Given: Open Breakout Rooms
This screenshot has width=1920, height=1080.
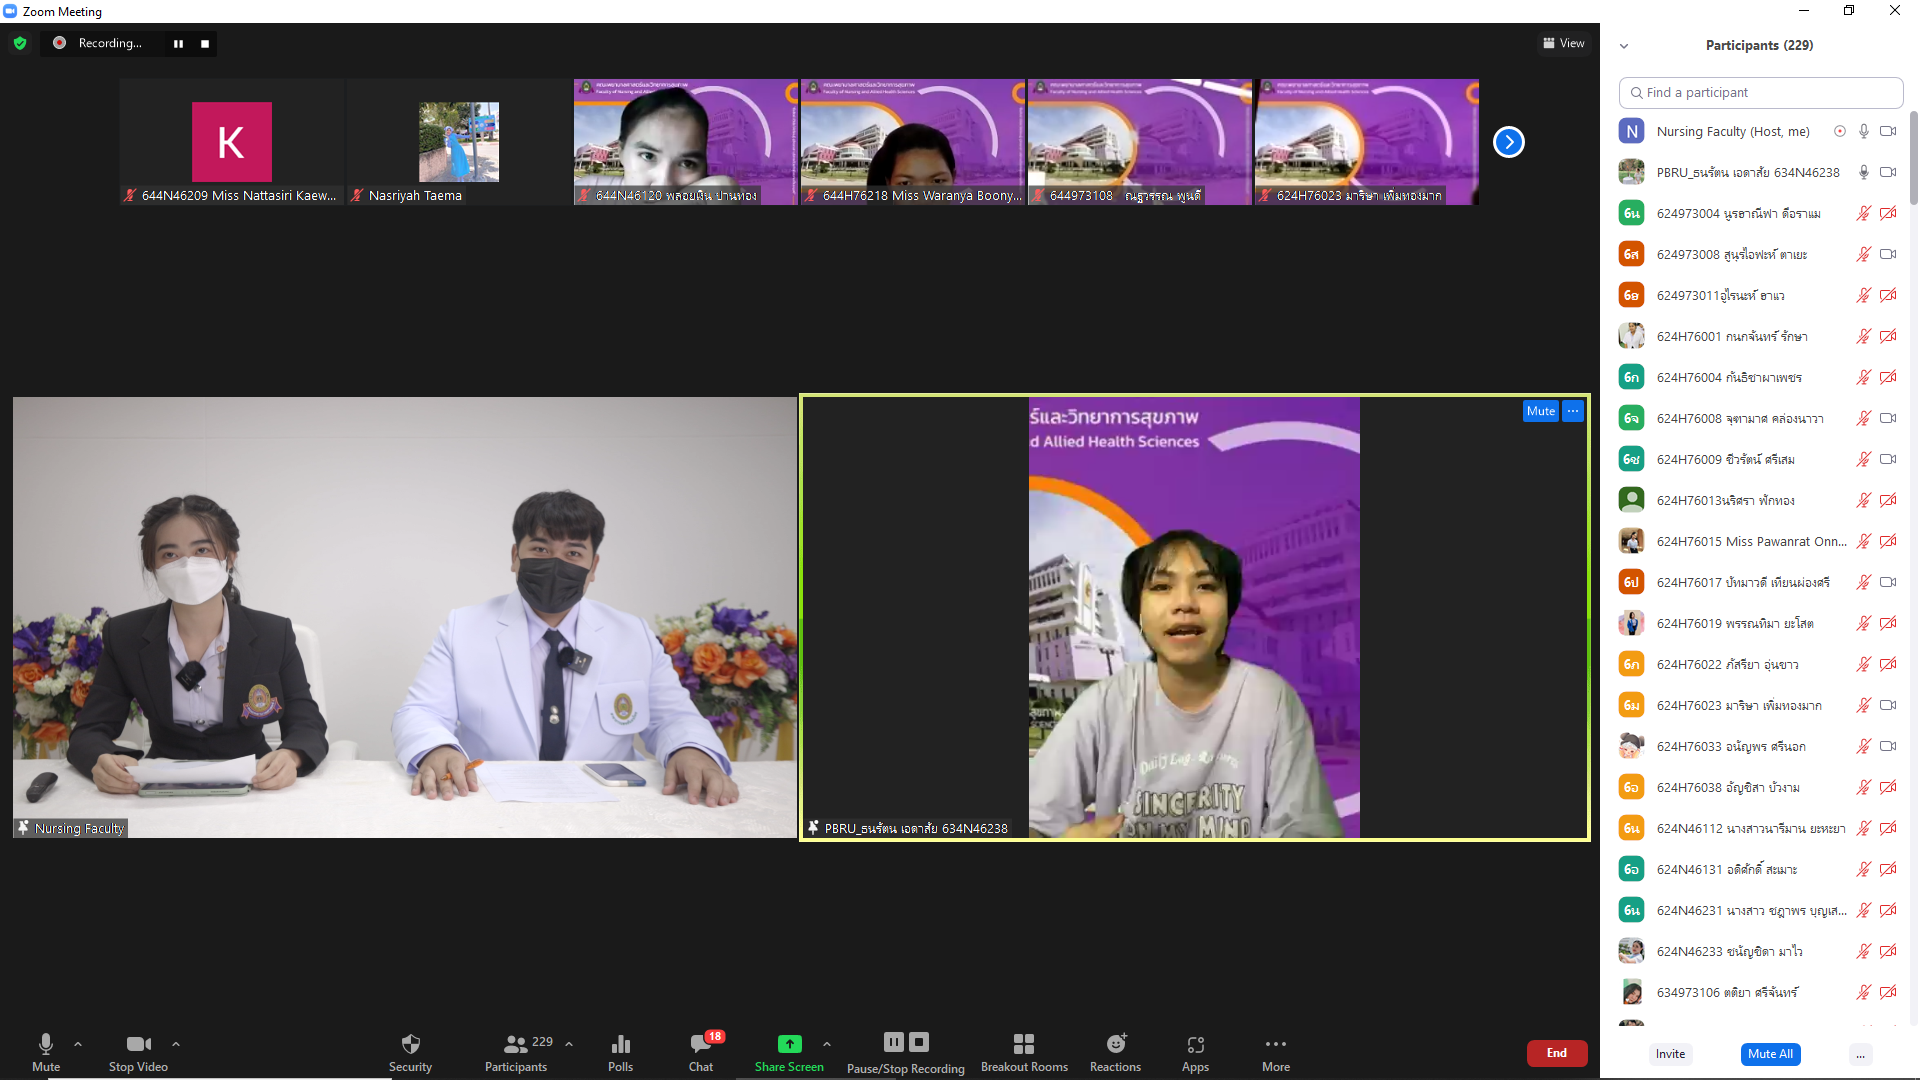Looking at the screenshot, I should point(1024,1044).
